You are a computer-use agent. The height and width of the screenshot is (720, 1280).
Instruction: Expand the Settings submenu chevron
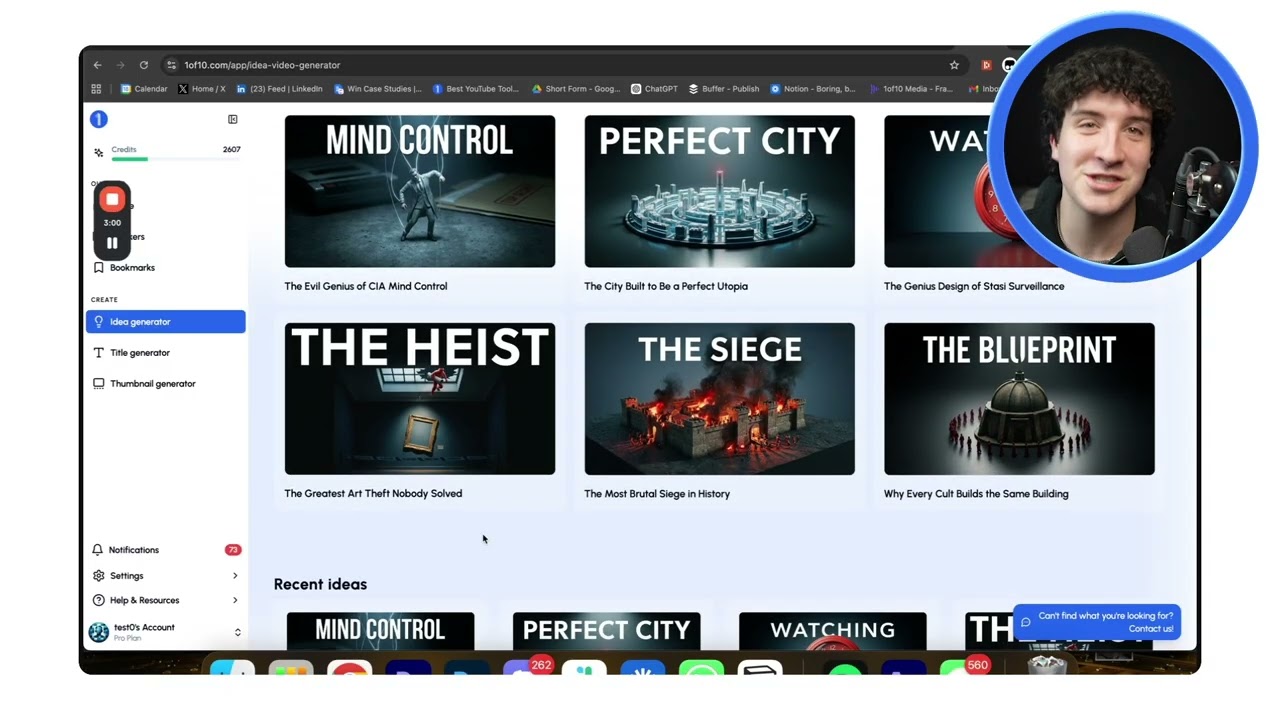coord(235,576)
